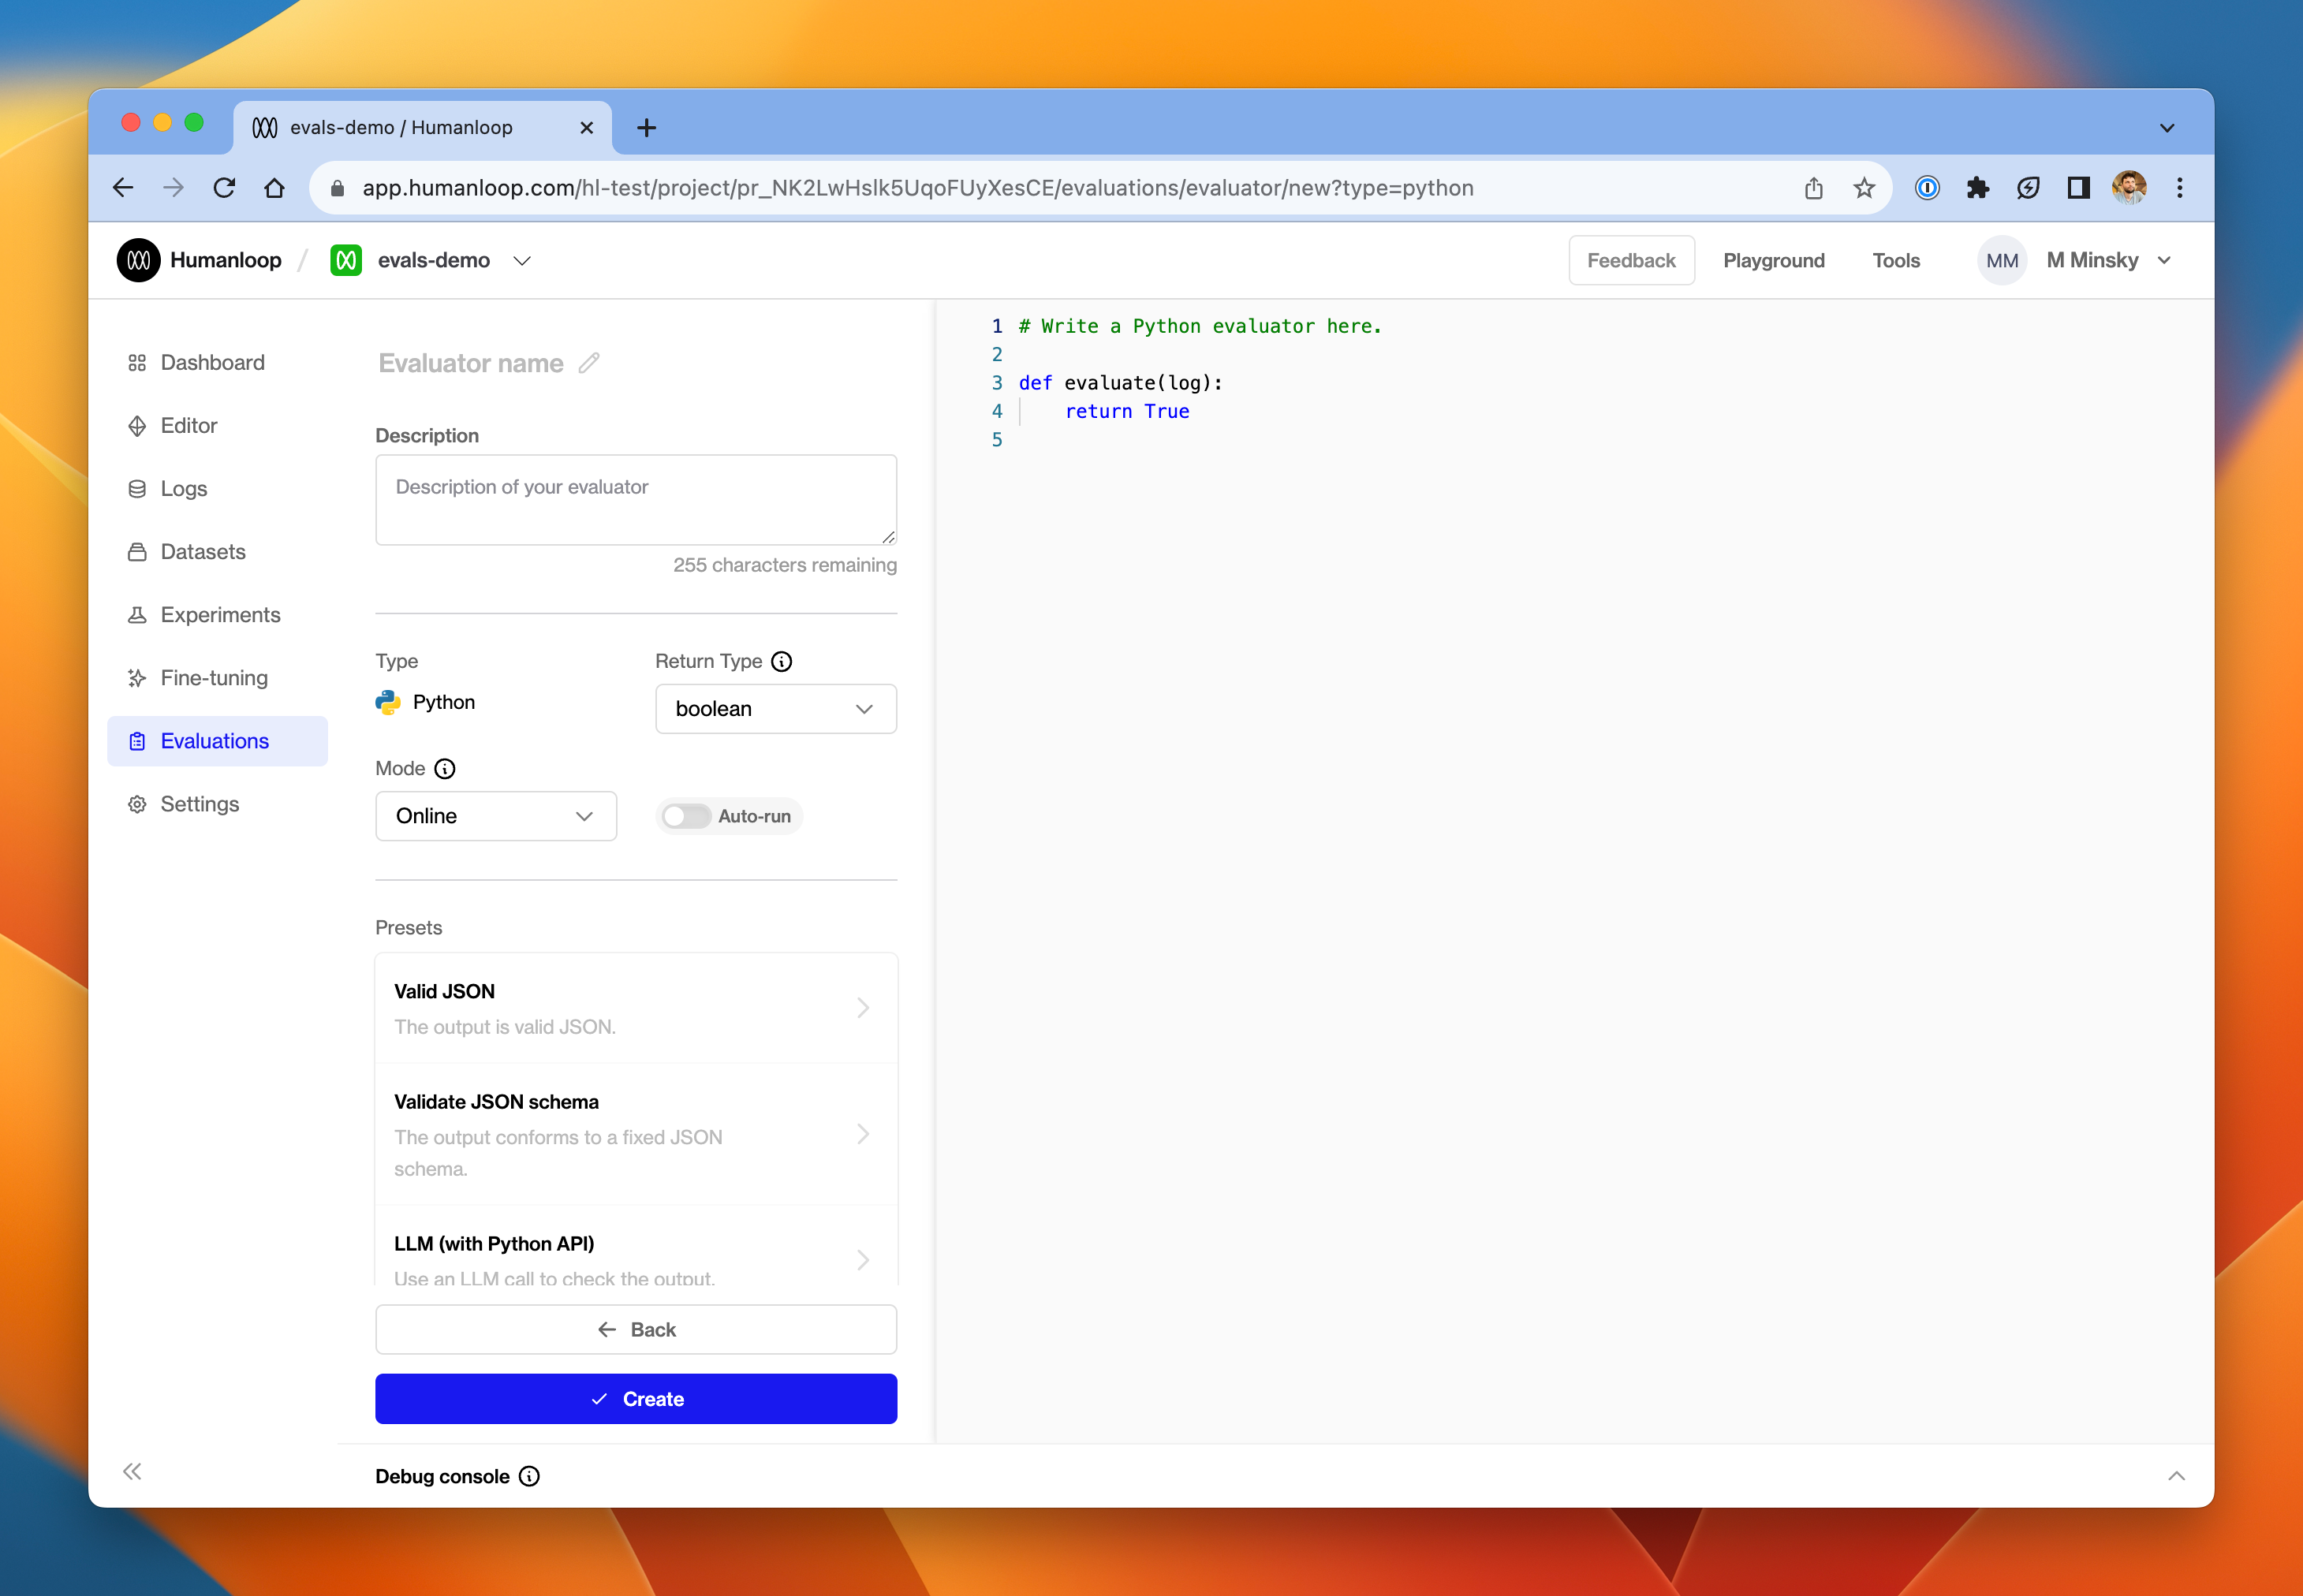Screen dimensions: 2303x1596
Task: Click the 'def evaluate(log):' code line
Action: [1120, 383]
